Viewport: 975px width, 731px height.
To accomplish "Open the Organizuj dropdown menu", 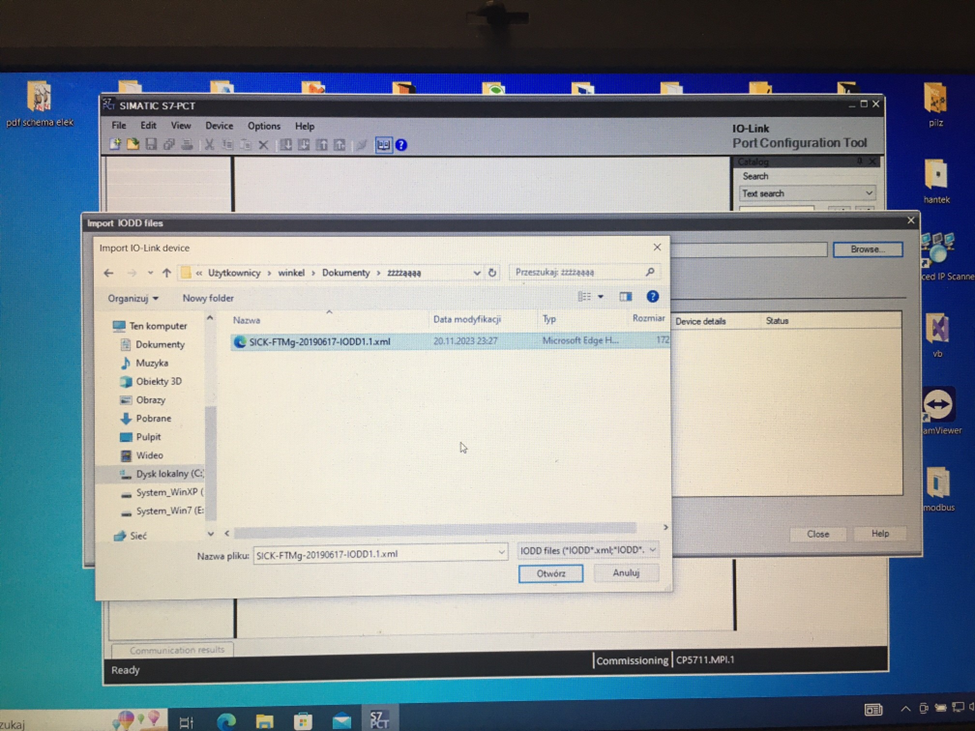I will coord(132,298).
